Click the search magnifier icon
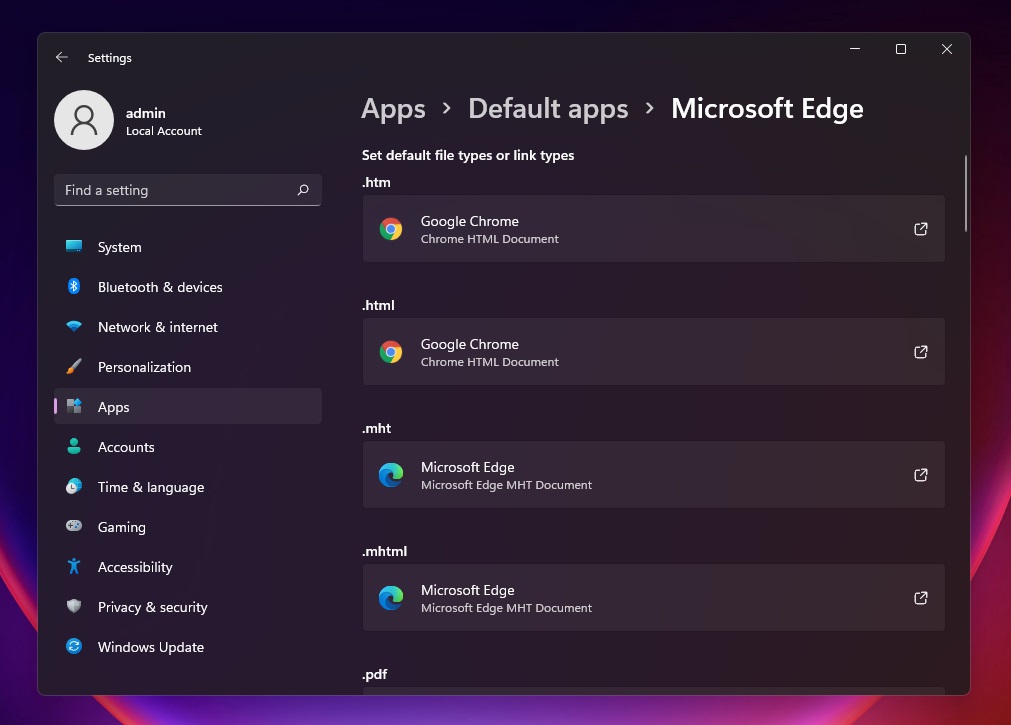 click(x=303, y=190)
